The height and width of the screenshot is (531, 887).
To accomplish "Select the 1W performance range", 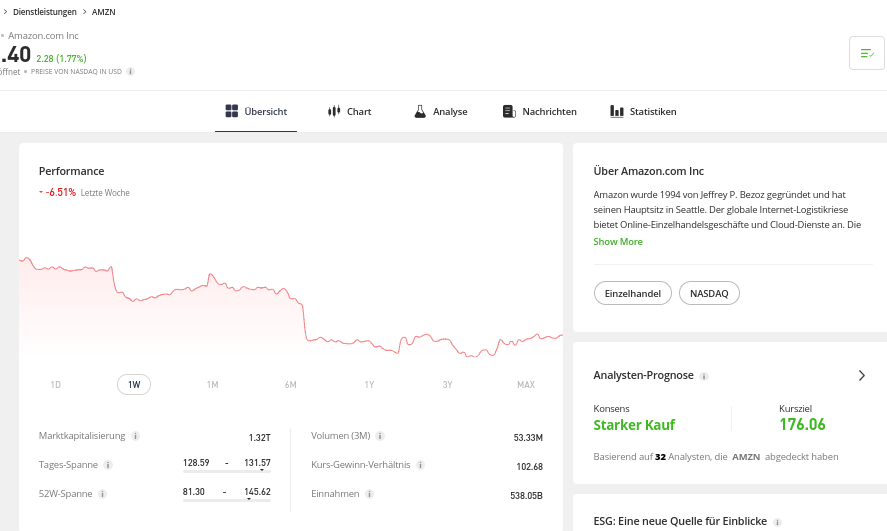I will coord(134,385).
